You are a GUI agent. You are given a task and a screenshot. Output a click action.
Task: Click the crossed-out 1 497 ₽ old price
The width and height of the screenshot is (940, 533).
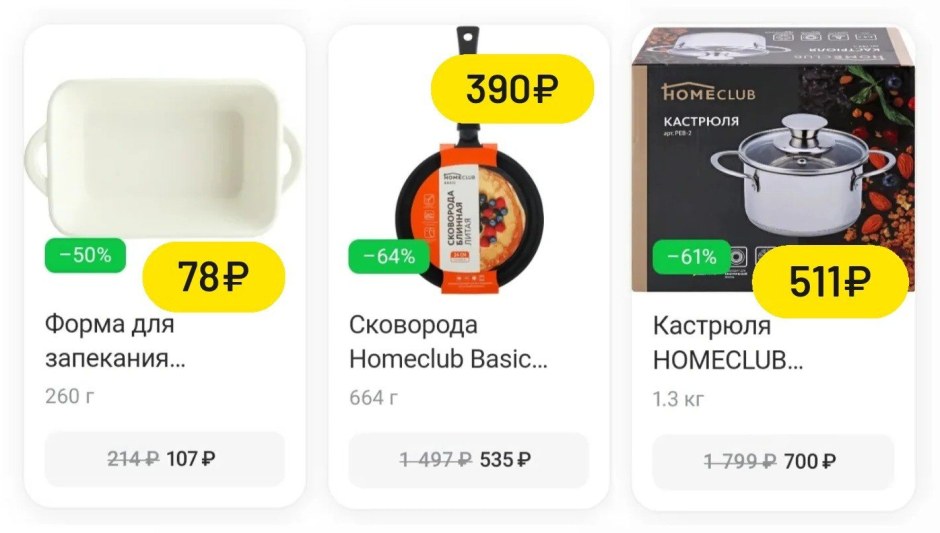pyautogui.click(x=436, y=460)
